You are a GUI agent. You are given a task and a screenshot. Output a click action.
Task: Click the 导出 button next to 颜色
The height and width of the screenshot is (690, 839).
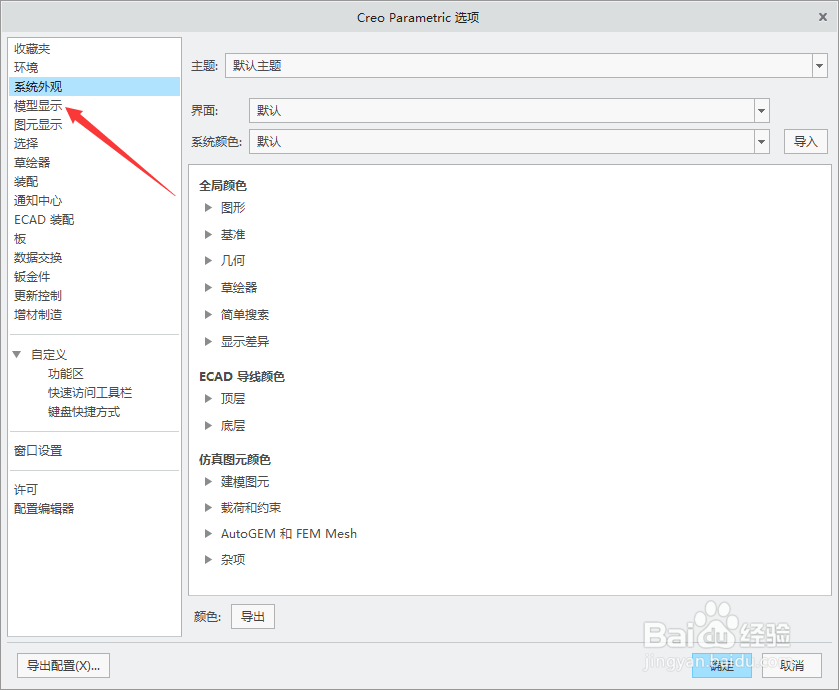click(252, 616)
